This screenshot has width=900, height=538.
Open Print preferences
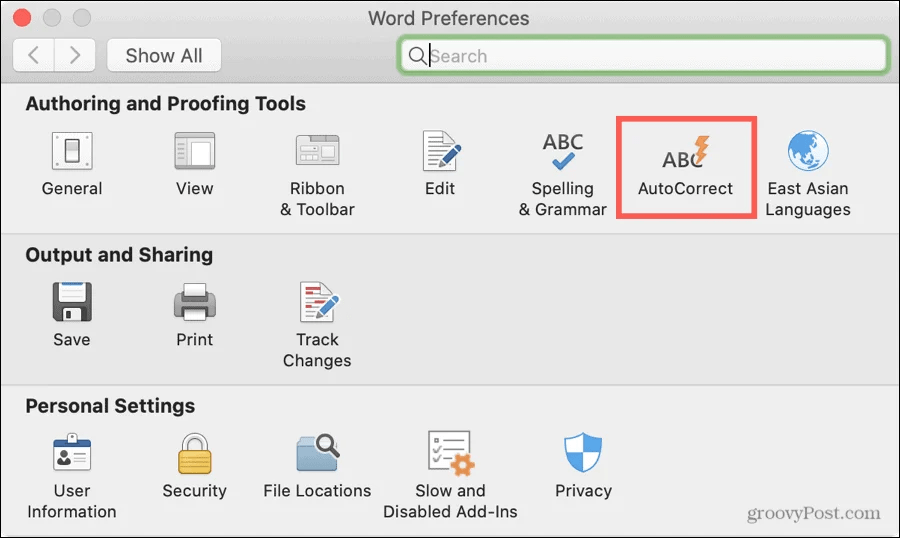click(x=195, y=315)
